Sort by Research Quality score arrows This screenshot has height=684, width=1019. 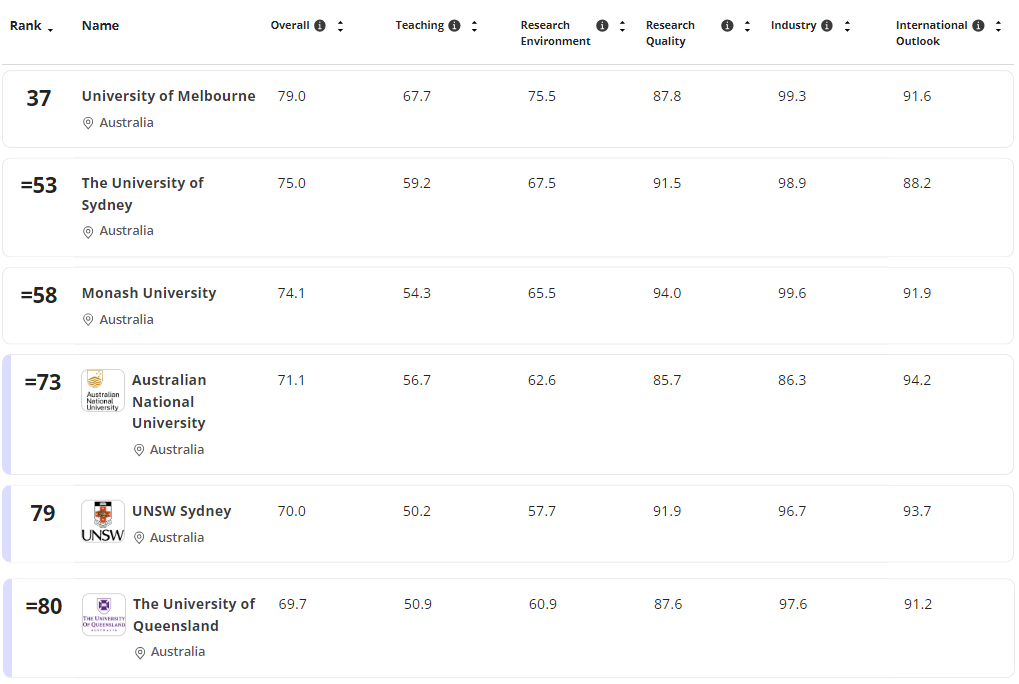pos(747,26)
